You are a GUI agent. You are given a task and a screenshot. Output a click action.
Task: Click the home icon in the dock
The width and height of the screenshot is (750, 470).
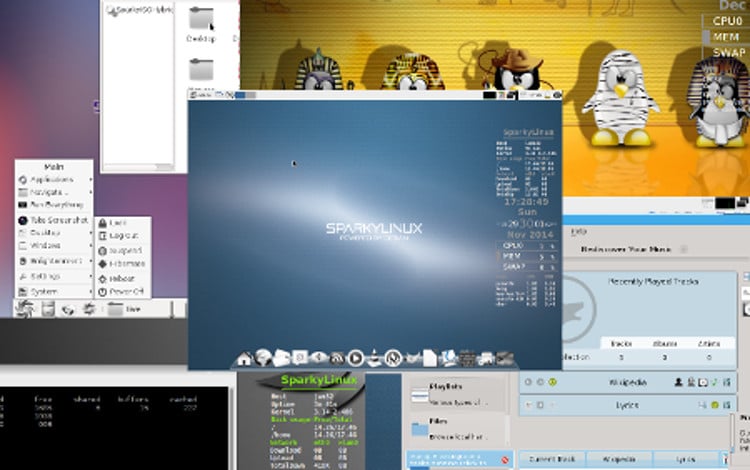click(x=244, y=357)
